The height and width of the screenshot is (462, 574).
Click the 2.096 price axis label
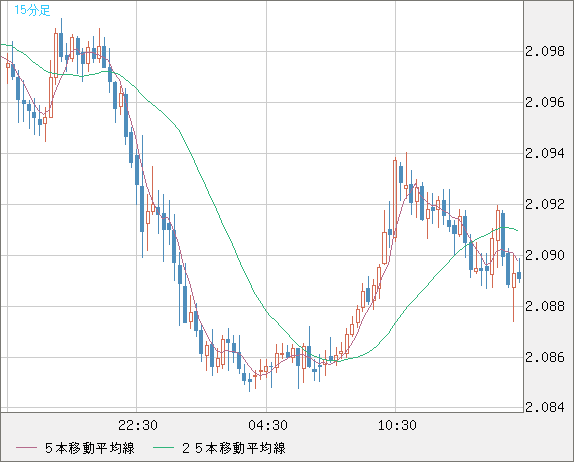click(545, 102)
